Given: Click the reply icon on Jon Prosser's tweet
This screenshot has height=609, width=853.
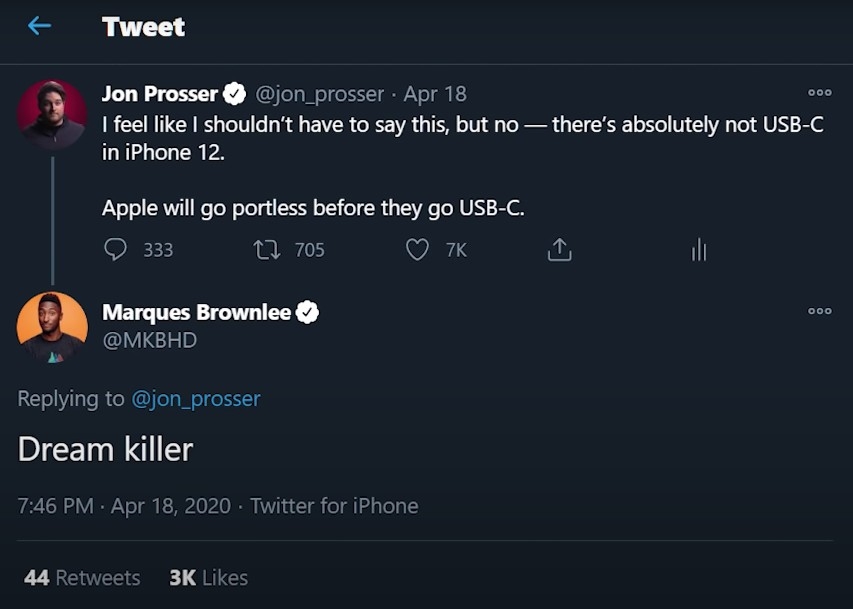Looking at the screenshot, I should 115,250.
